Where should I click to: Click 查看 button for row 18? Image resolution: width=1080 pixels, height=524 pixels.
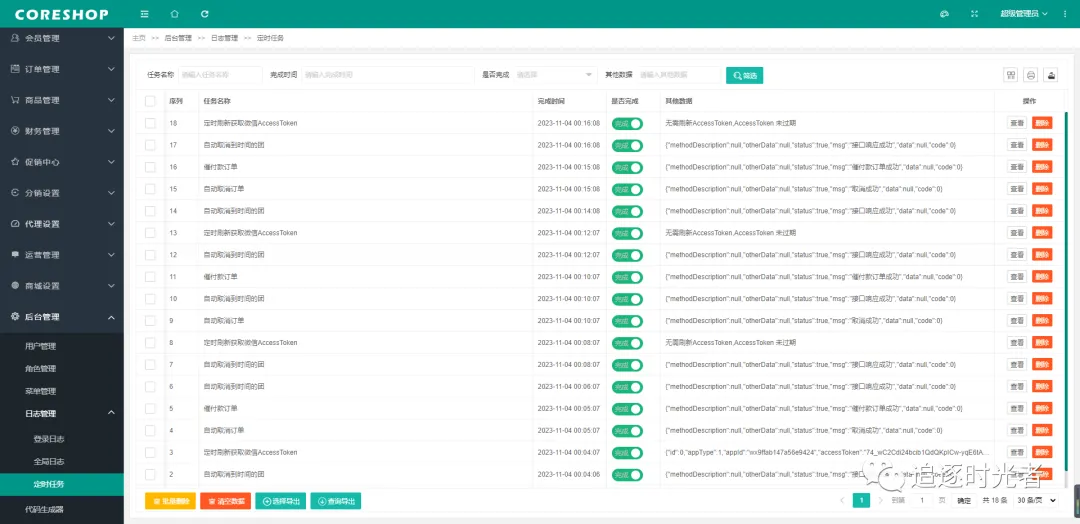[1017, 123]
